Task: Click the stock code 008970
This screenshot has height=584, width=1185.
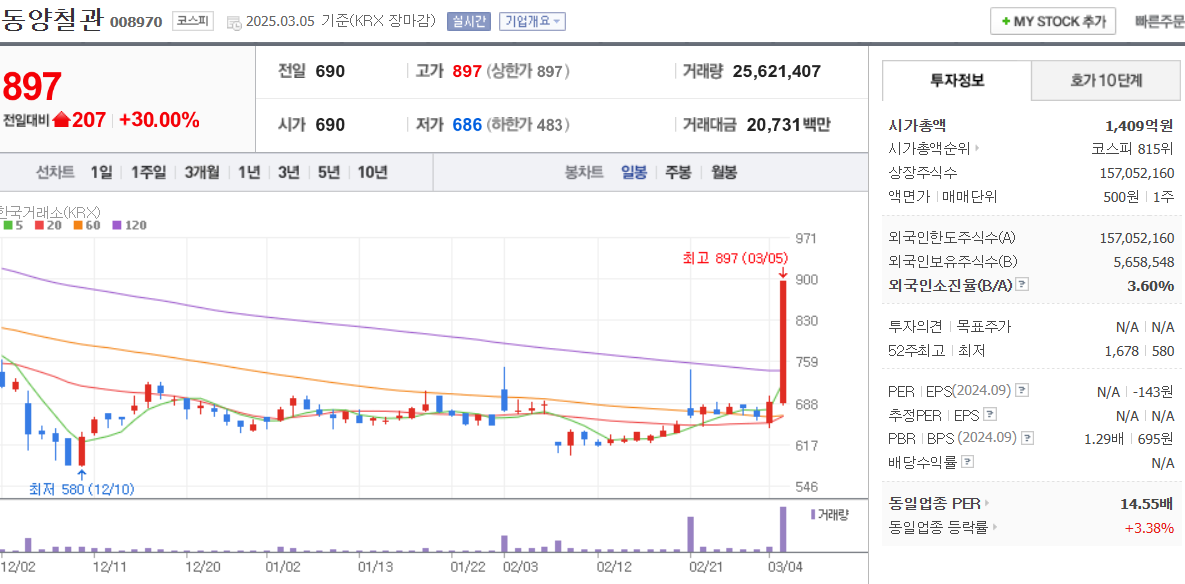Action: pyautogui.click(x=136, y=22)
